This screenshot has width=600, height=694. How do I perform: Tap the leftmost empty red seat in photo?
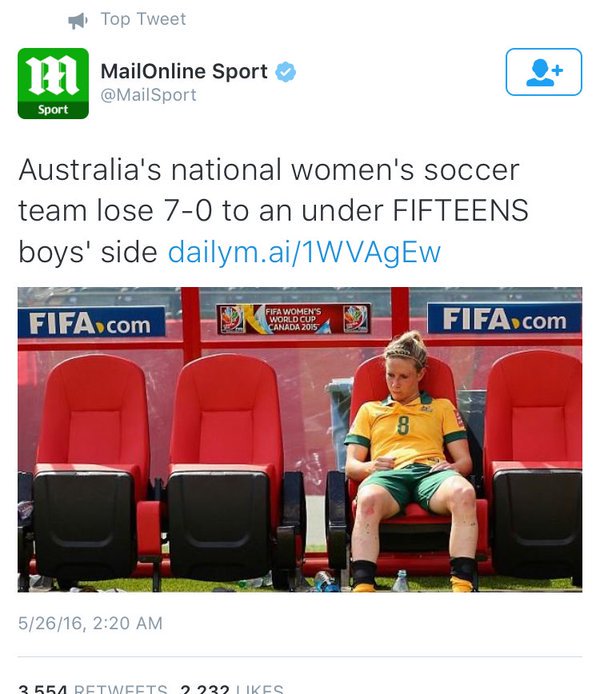[x=90, y=469]
